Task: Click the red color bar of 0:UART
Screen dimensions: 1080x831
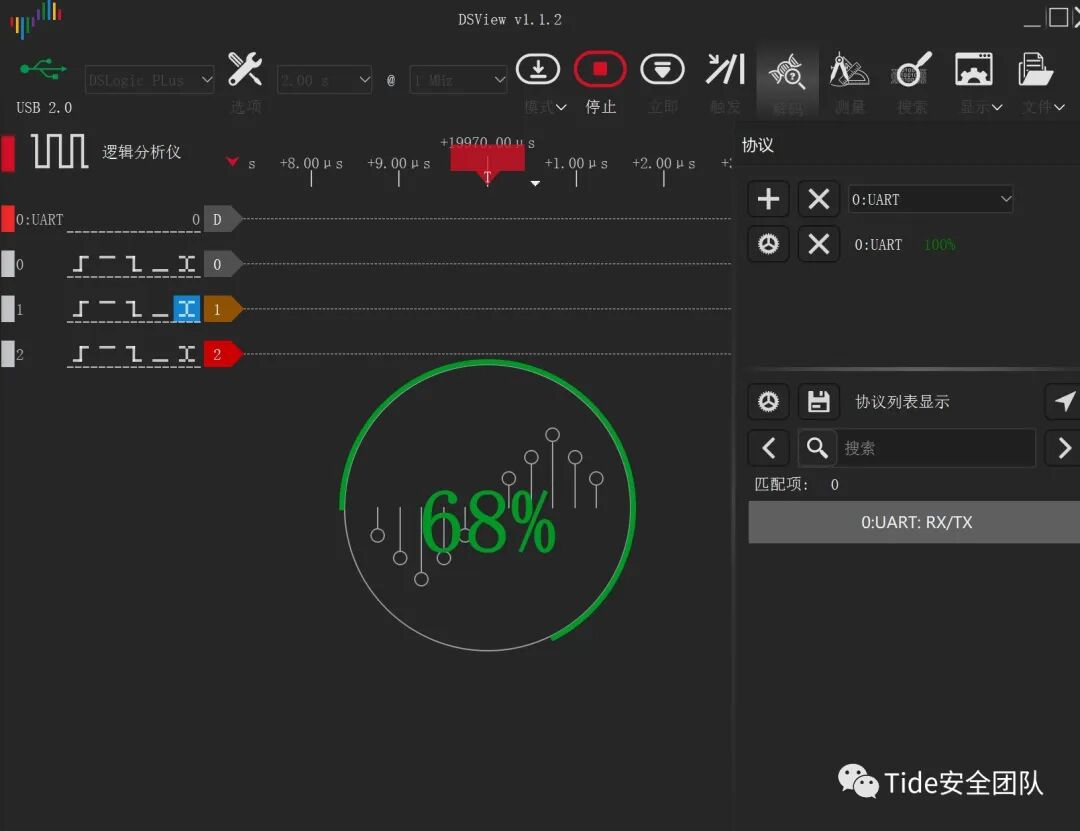Action: pyautogui.click(x=8, y=219)
